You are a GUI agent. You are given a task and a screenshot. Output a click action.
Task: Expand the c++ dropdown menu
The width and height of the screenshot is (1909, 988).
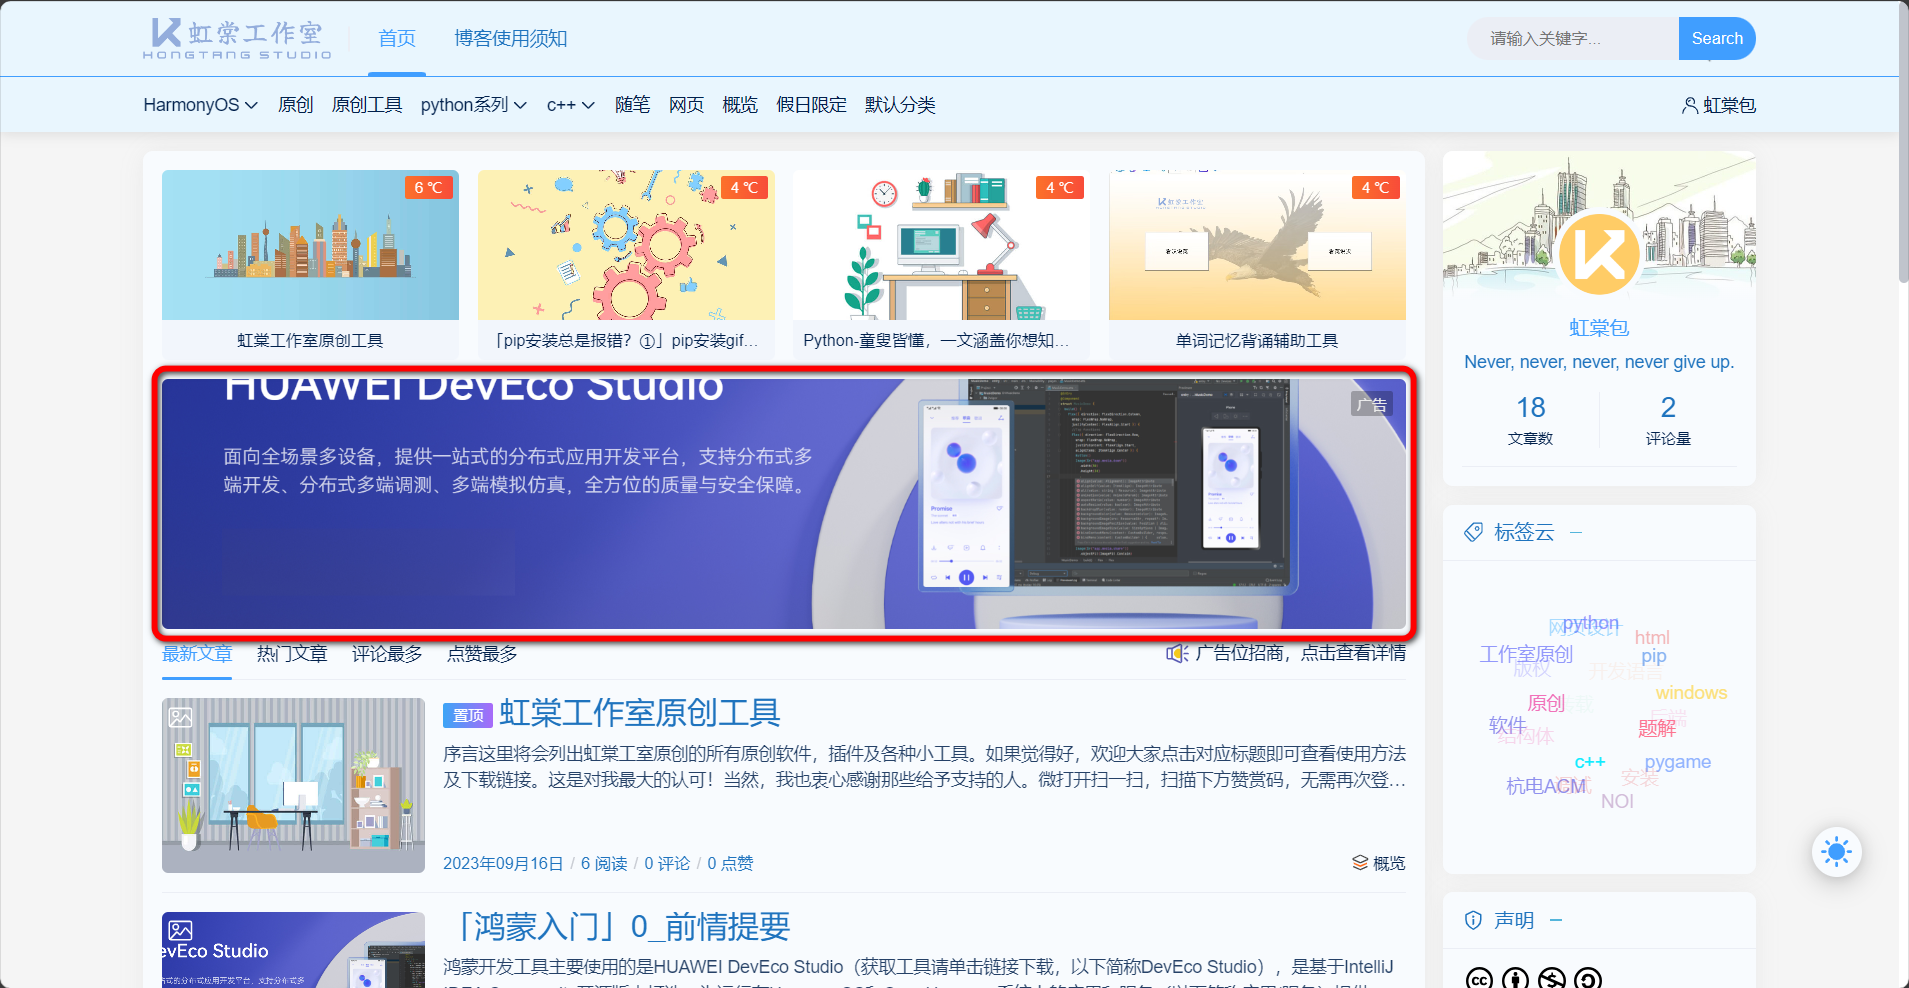click(x=571, y=105)
